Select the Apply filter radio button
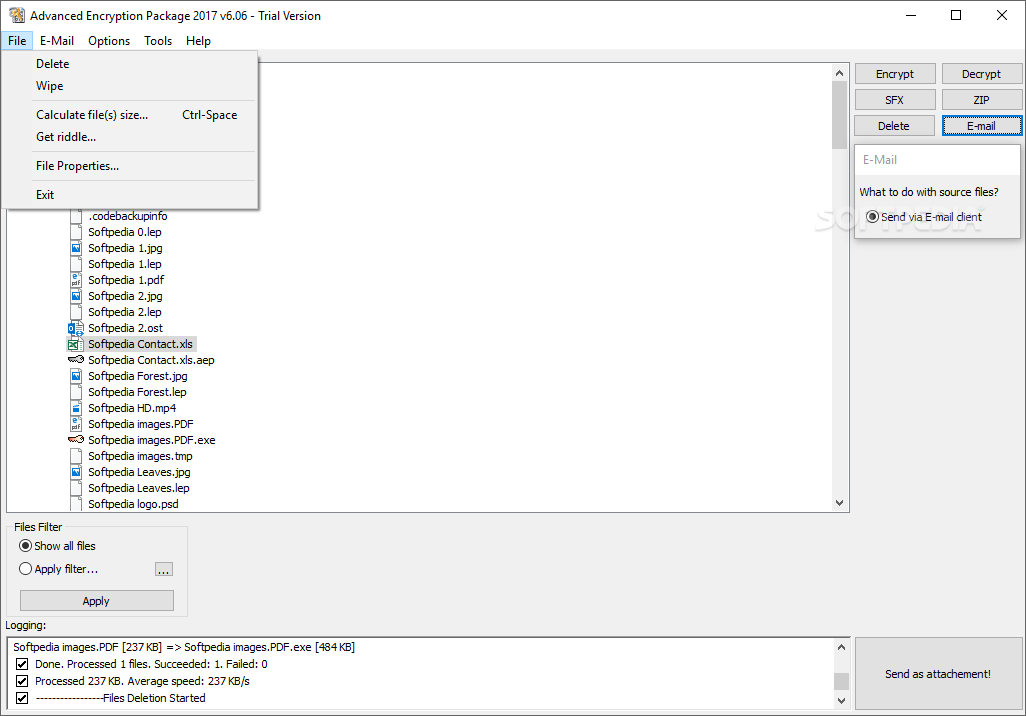This screenshot has height=716, width=1026. tap(26, 569)
